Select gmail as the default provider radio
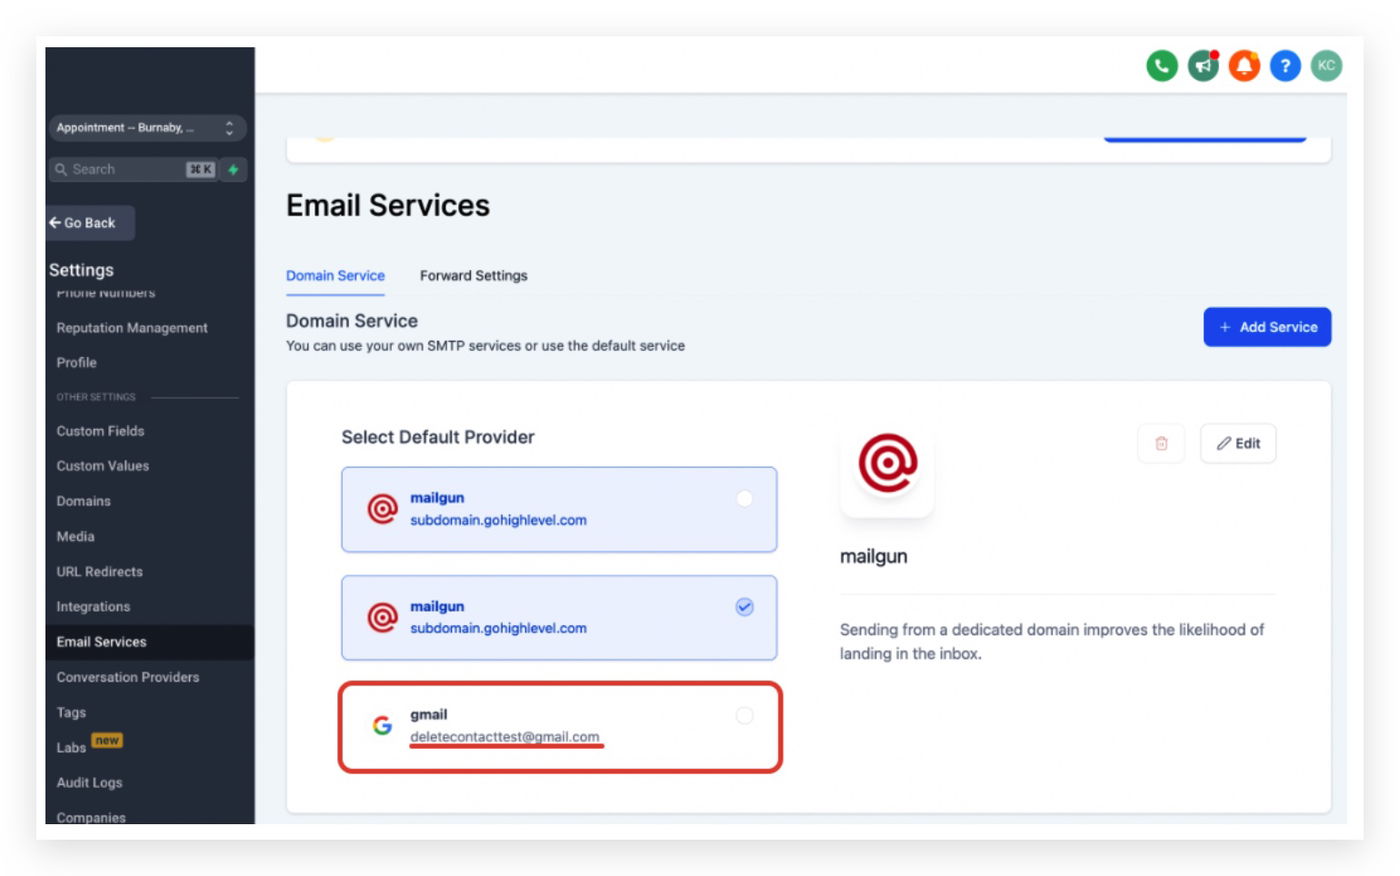 tap(744, 715)
